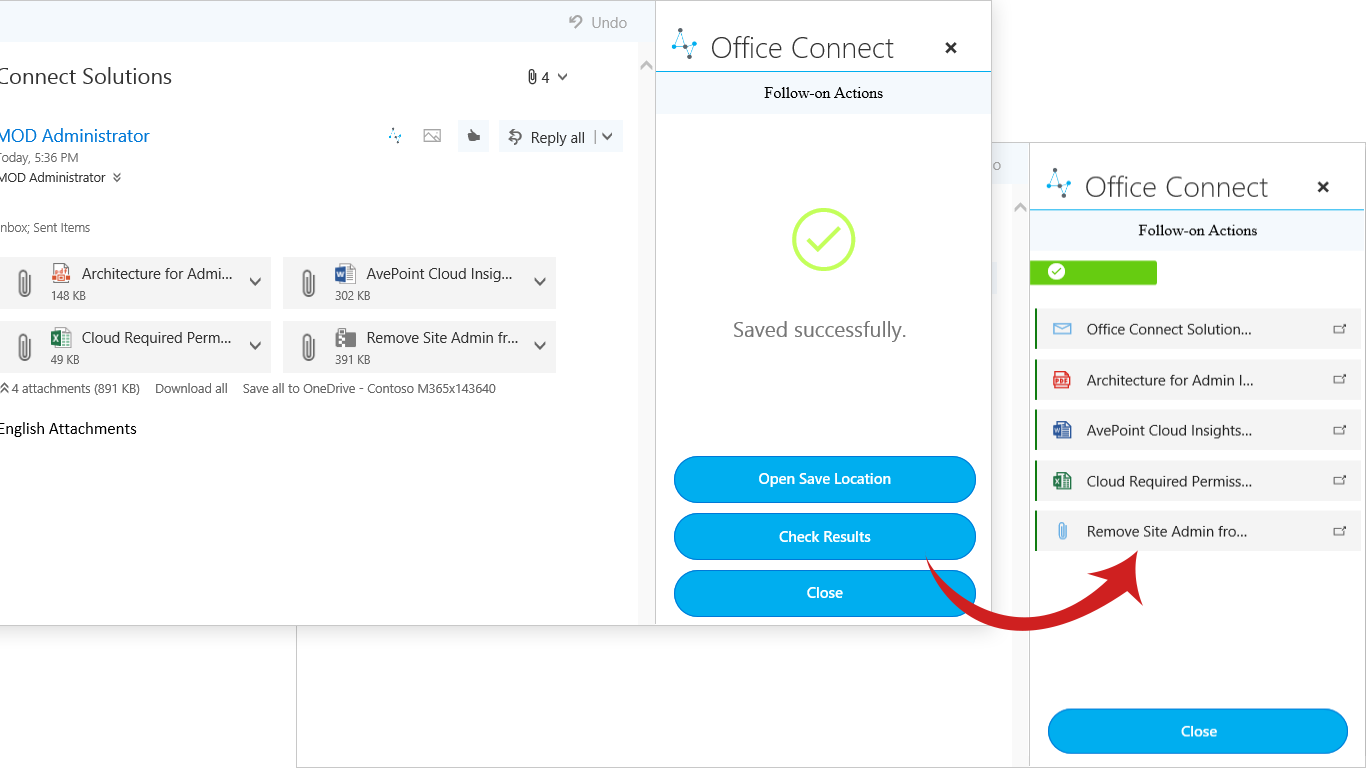The height and width of the screenshot is (768, 1366).
Task: Click the scroll-up arrow of the message pane
Action: pos(646,66)
